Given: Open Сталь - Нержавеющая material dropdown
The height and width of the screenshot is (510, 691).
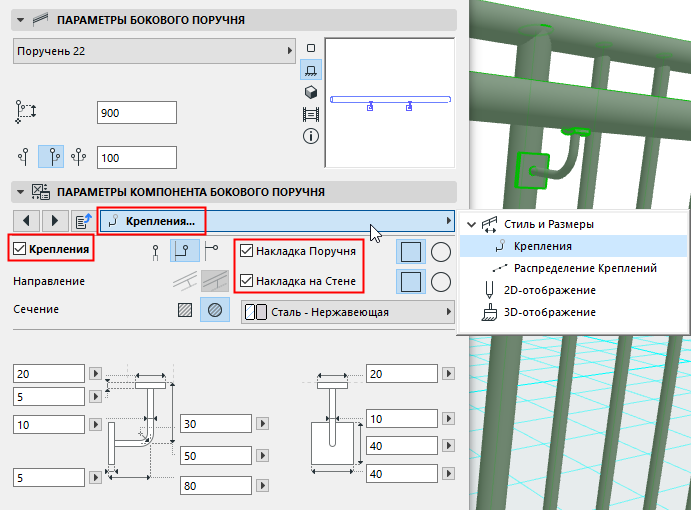Looking at the screenshot, I should pyautogui.click(x=348, y=312).
